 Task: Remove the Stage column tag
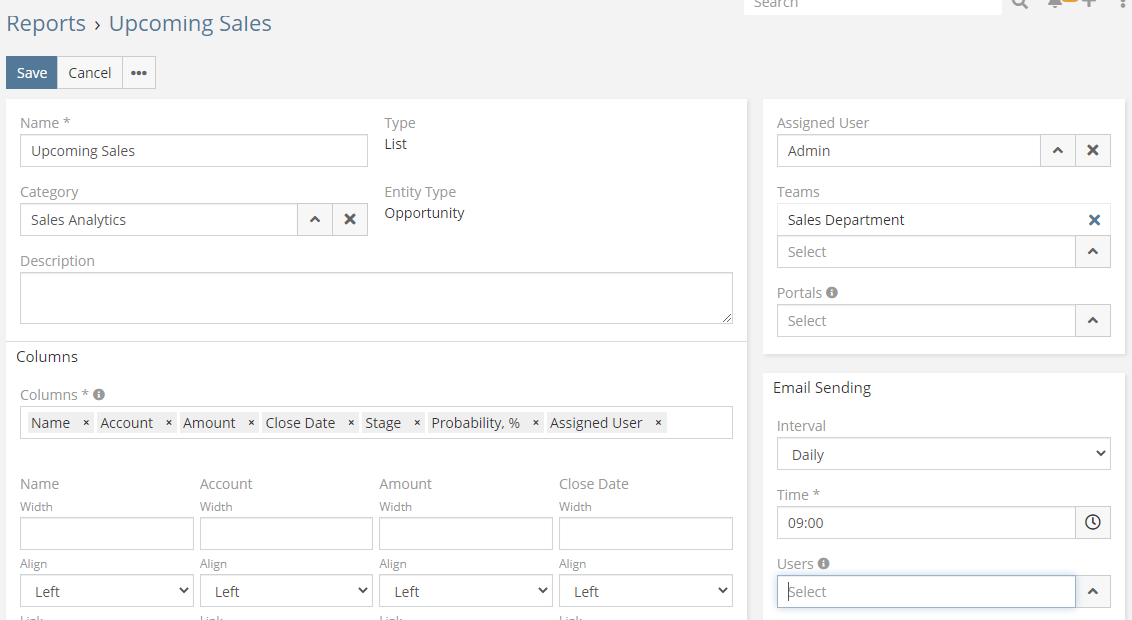point(417,423)
